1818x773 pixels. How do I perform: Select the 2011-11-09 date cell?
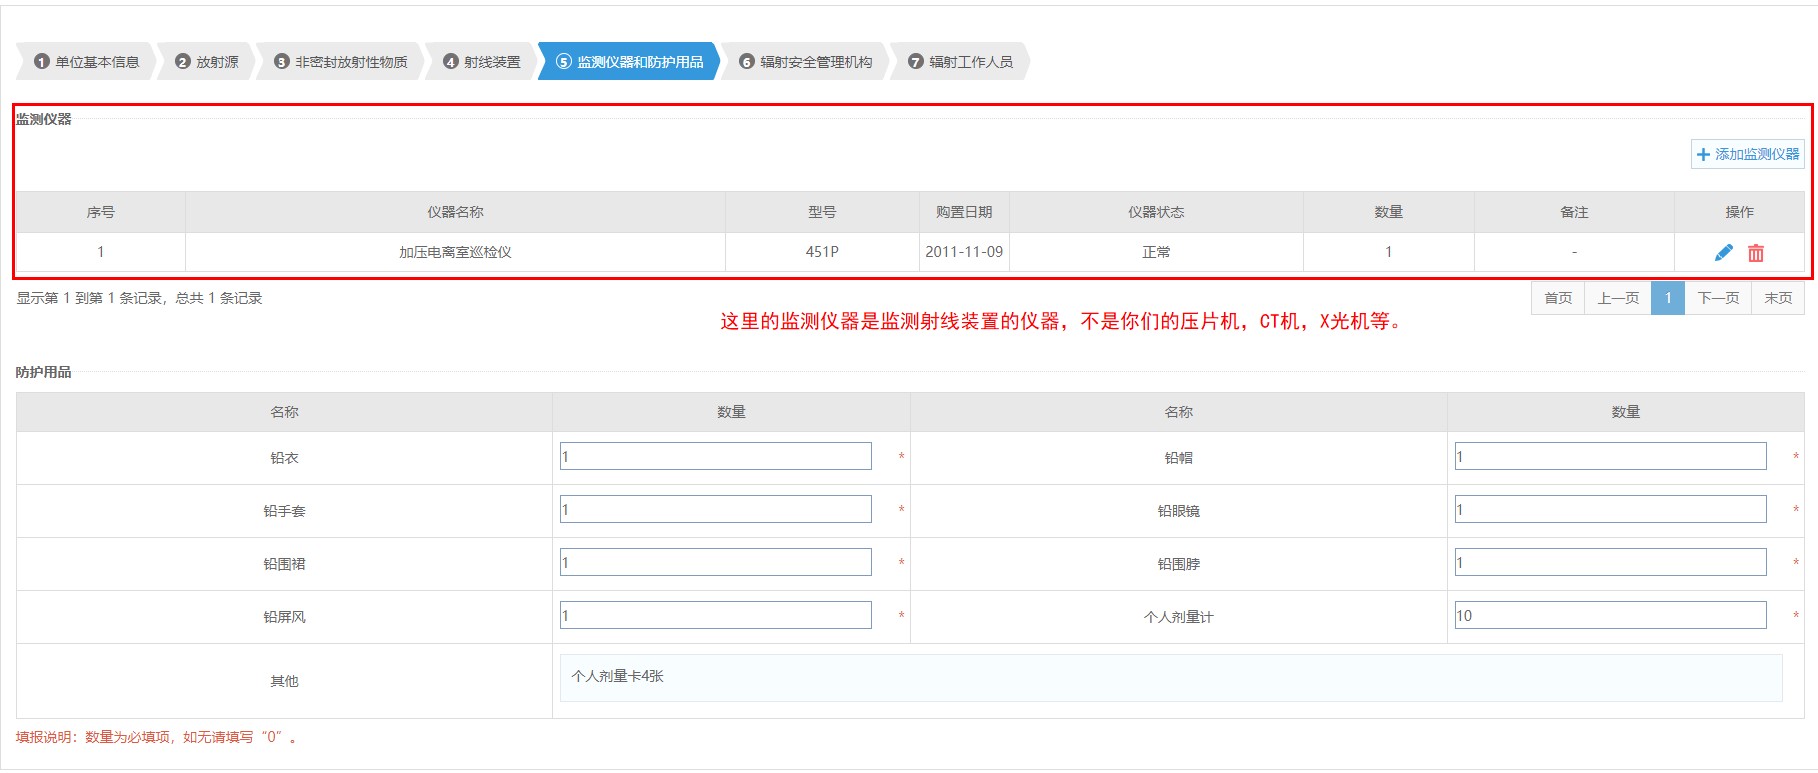click(964, 252)
